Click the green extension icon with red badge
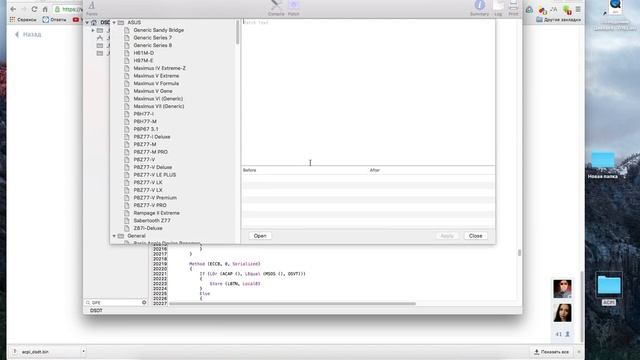Screen dimensions: 640x360 (567, 9)
